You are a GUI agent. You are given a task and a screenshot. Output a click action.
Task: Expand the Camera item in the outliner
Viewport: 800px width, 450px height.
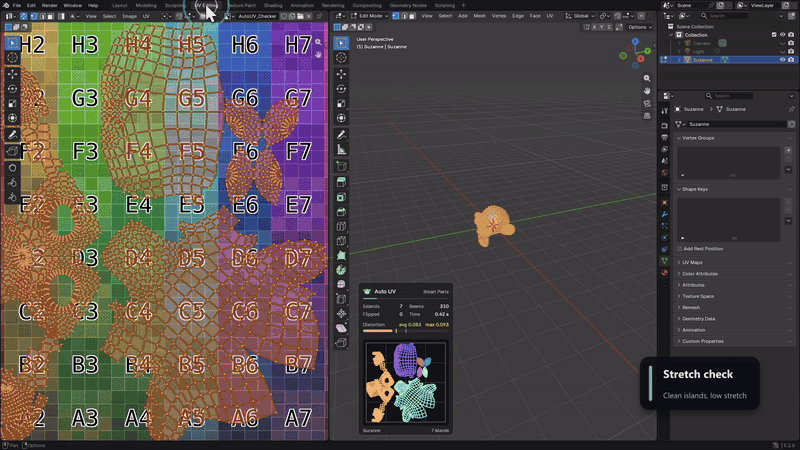click(679, 43)
